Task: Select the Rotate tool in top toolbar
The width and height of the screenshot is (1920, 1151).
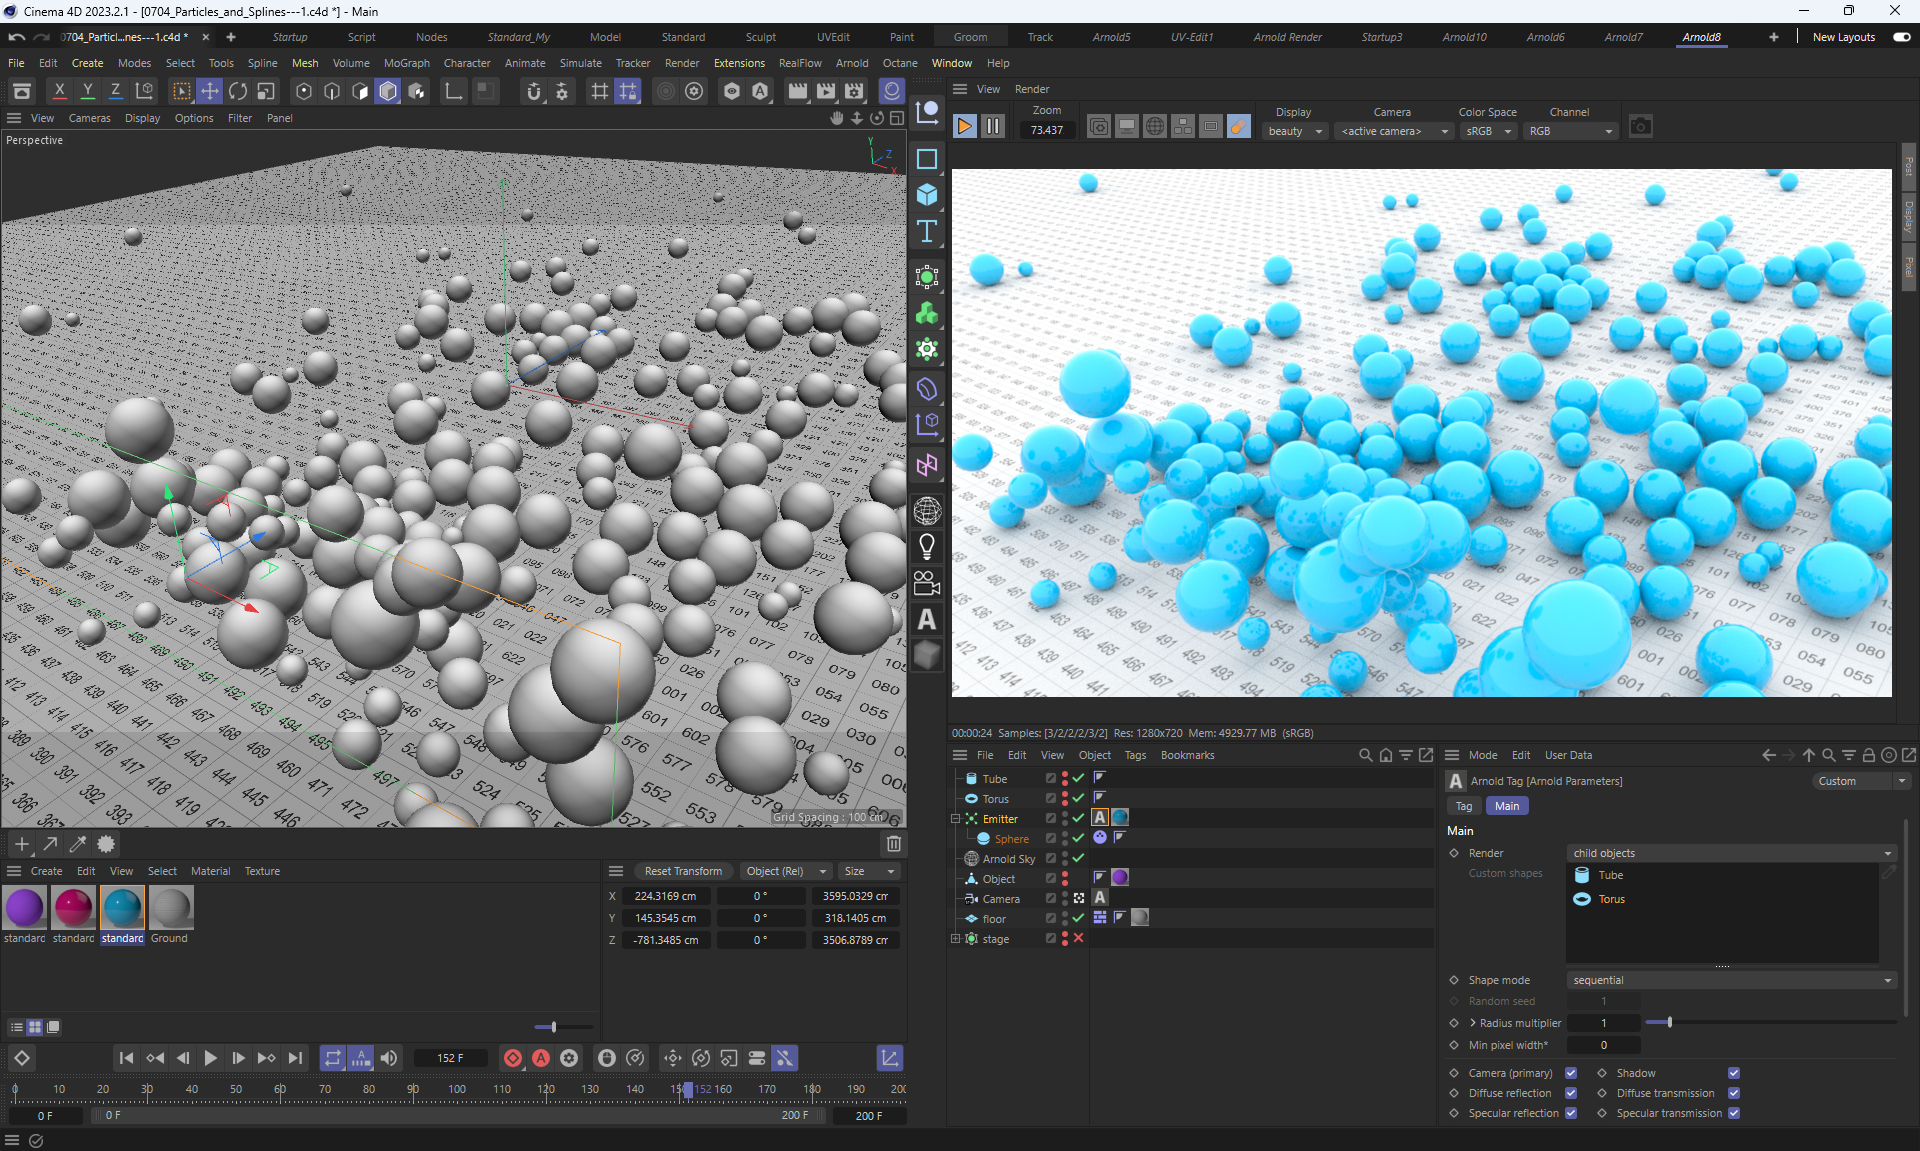Action: click(x=238, y=91)
